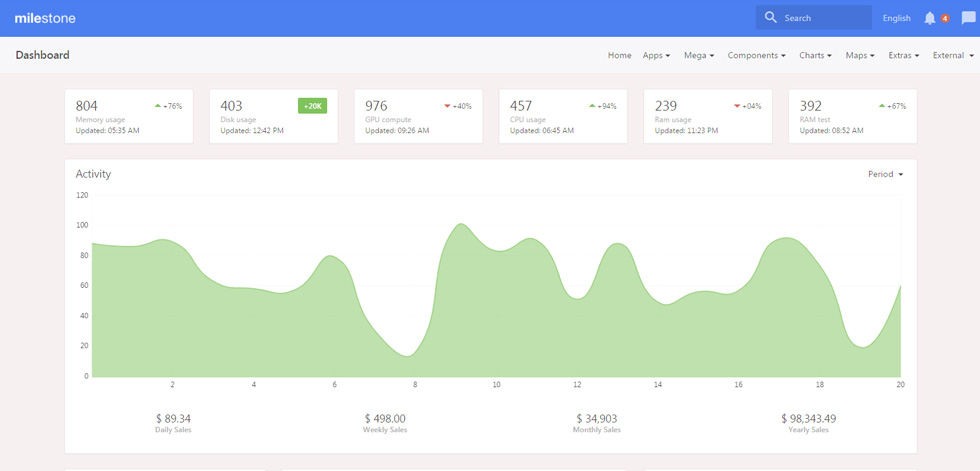980x471 pixels.
Task: Click the RAM test label
Action: (x=815, y=119)
